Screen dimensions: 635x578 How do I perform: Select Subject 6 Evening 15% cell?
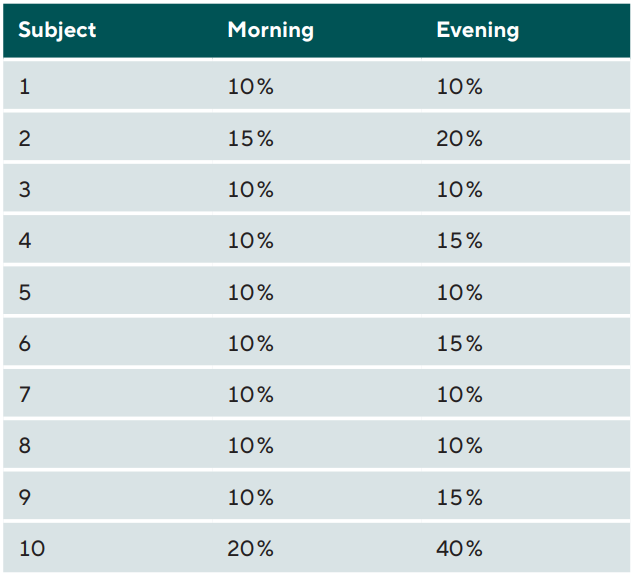526,341
